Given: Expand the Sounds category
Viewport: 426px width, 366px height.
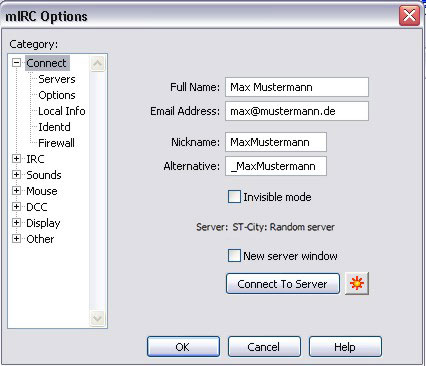Looking at the screenshot, I should [x=16, y=175].
